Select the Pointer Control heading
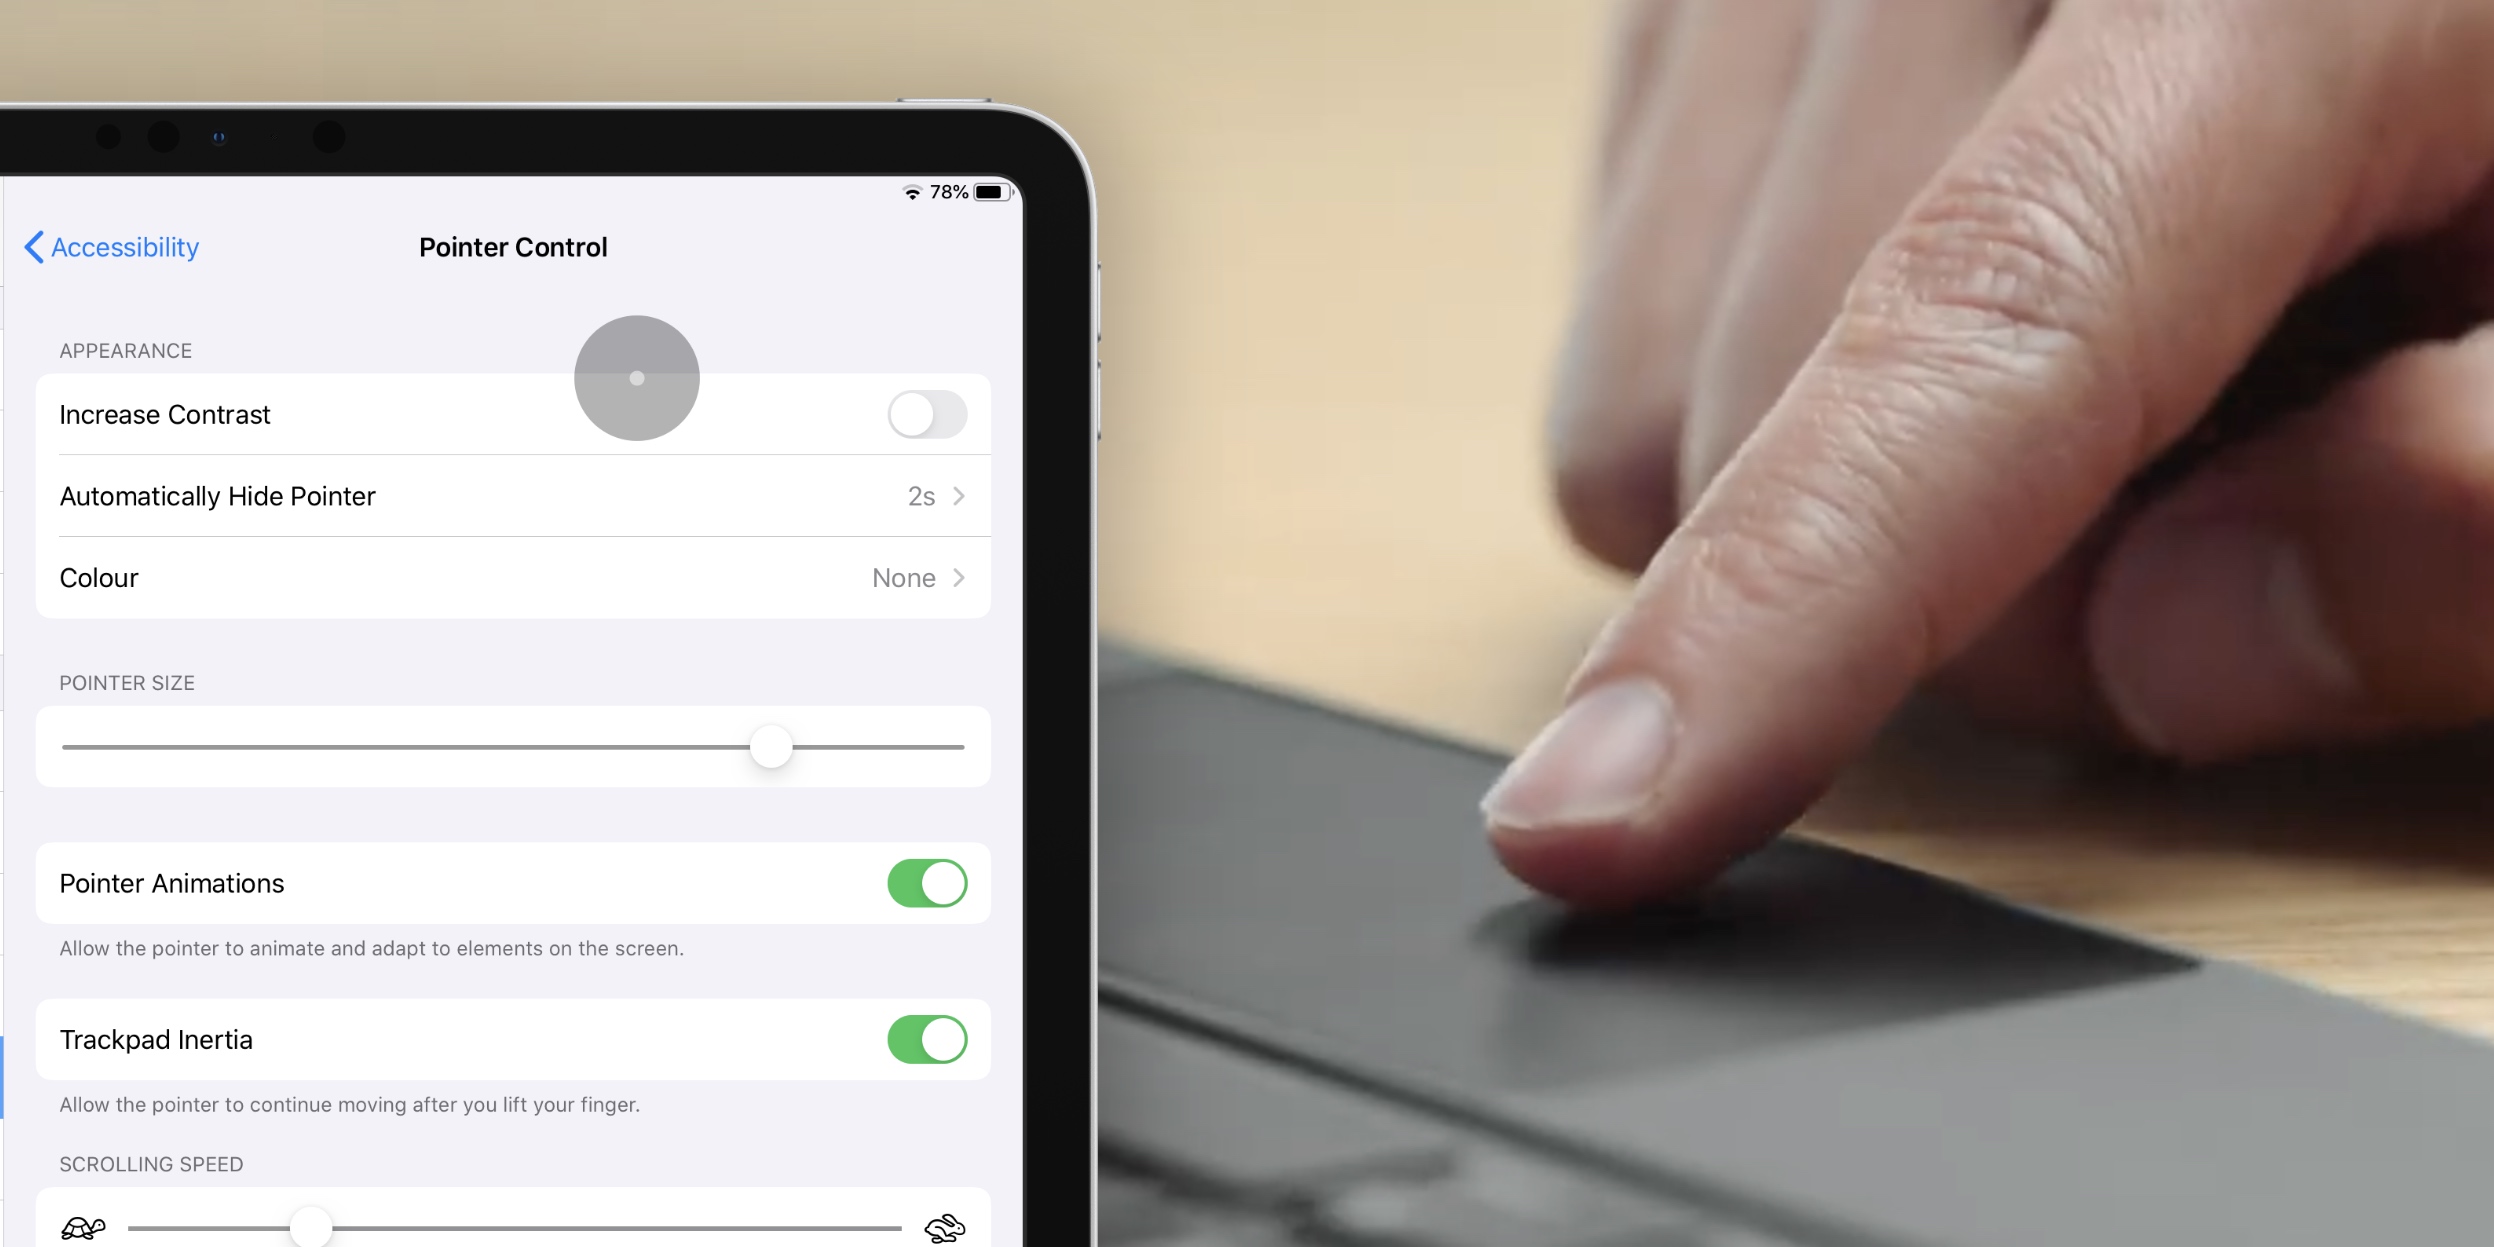The width and height of the screenshot is (2494, 1247). point(511,247)
